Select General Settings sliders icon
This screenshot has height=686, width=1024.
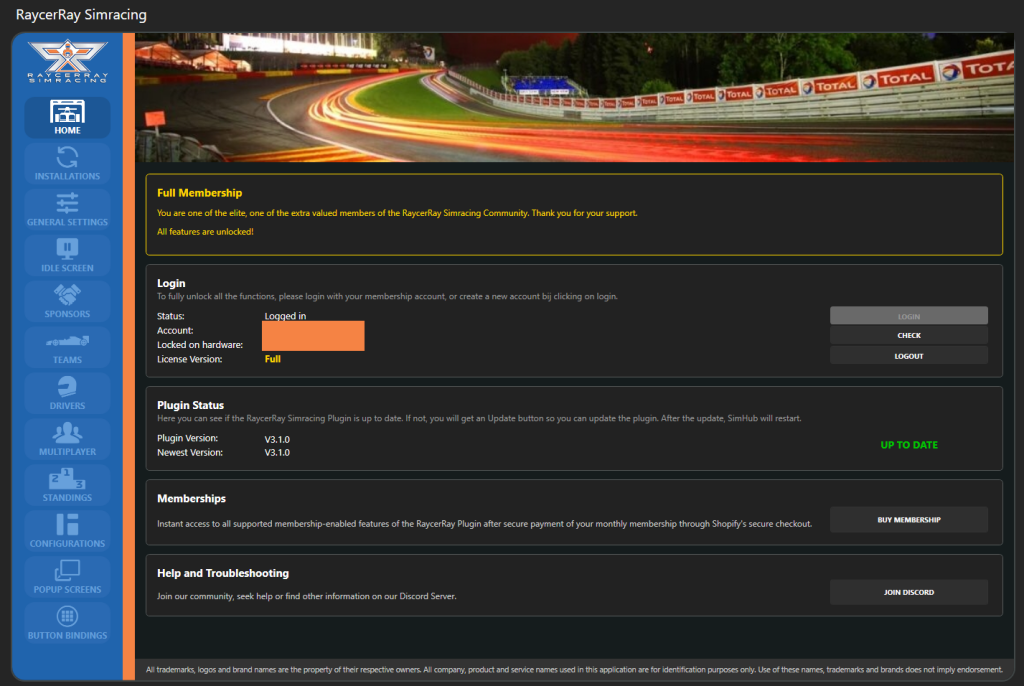pos(67,203)
